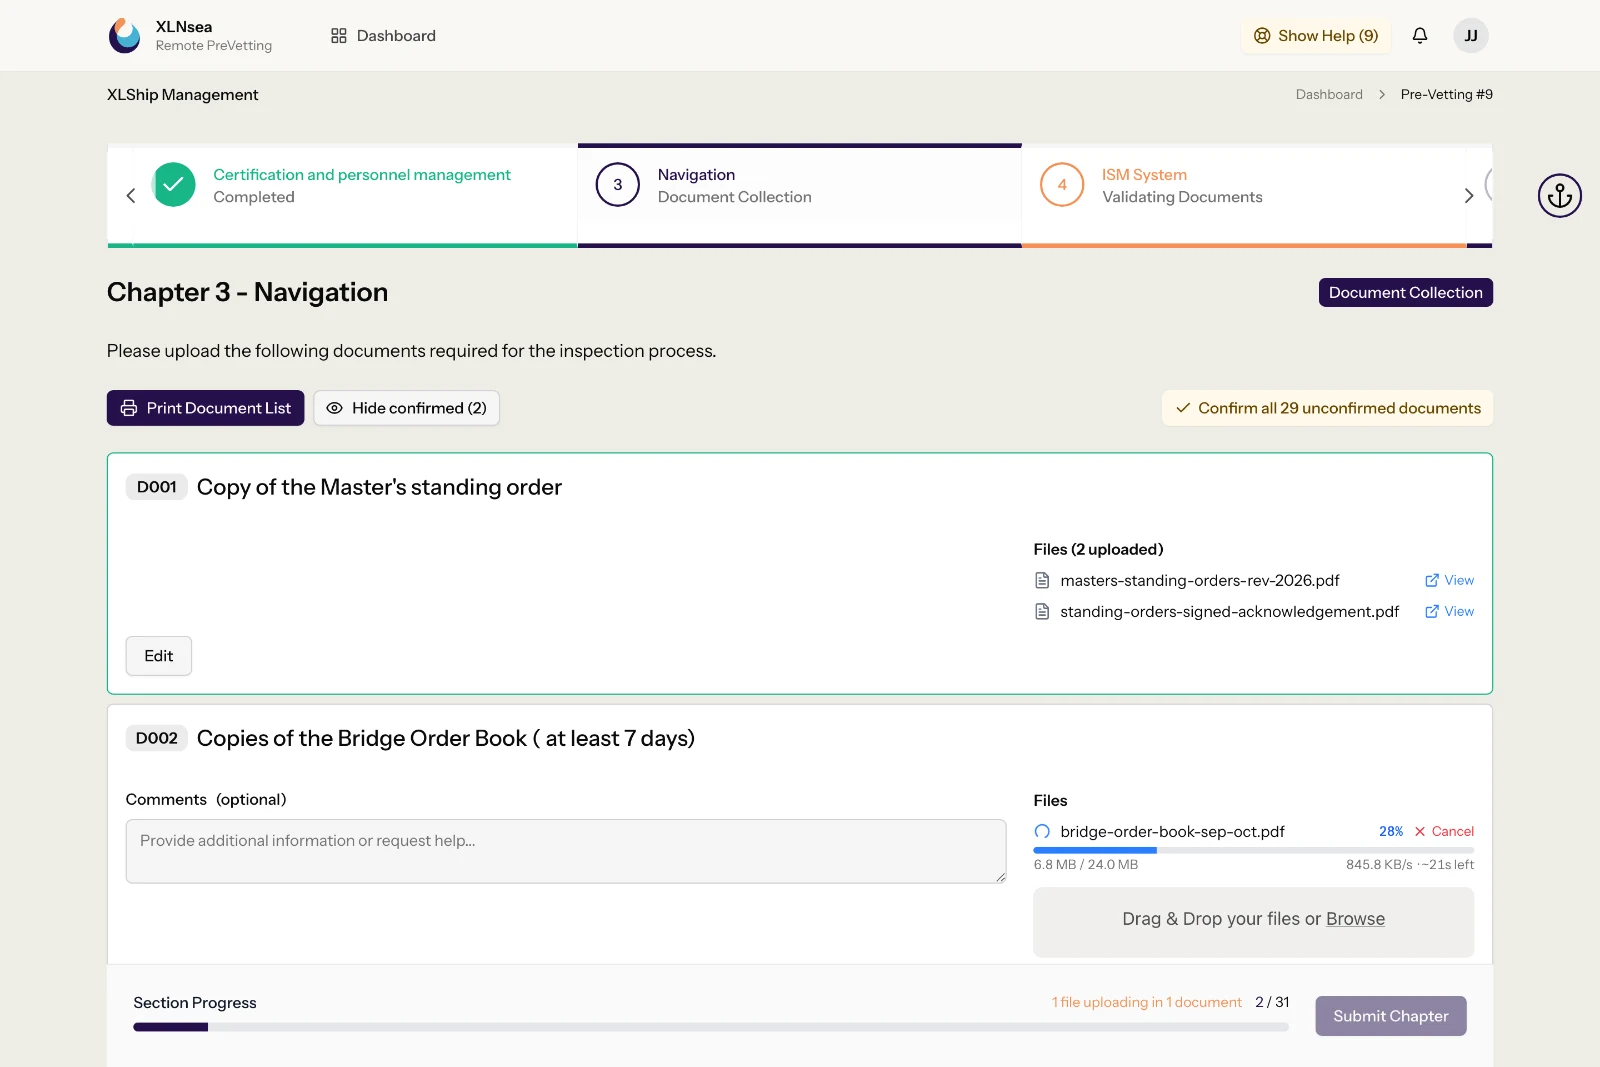Viewport: 1600px width, 1067px height.
Task: Open the JJ user avatar menu
Action: click(x=1471, y=36)
